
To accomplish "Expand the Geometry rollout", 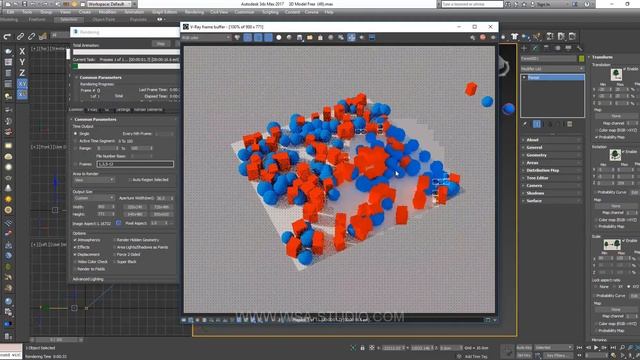I will [552, 155].
